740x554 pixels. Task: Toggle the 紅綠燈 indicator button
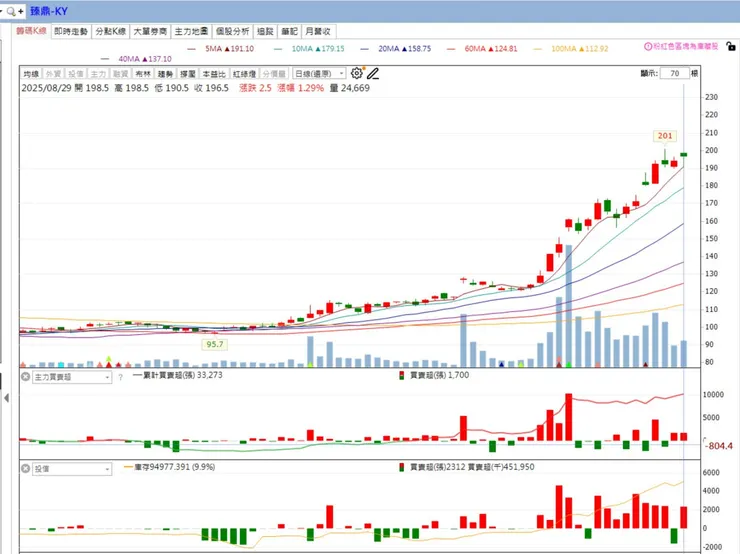point(244,74)
